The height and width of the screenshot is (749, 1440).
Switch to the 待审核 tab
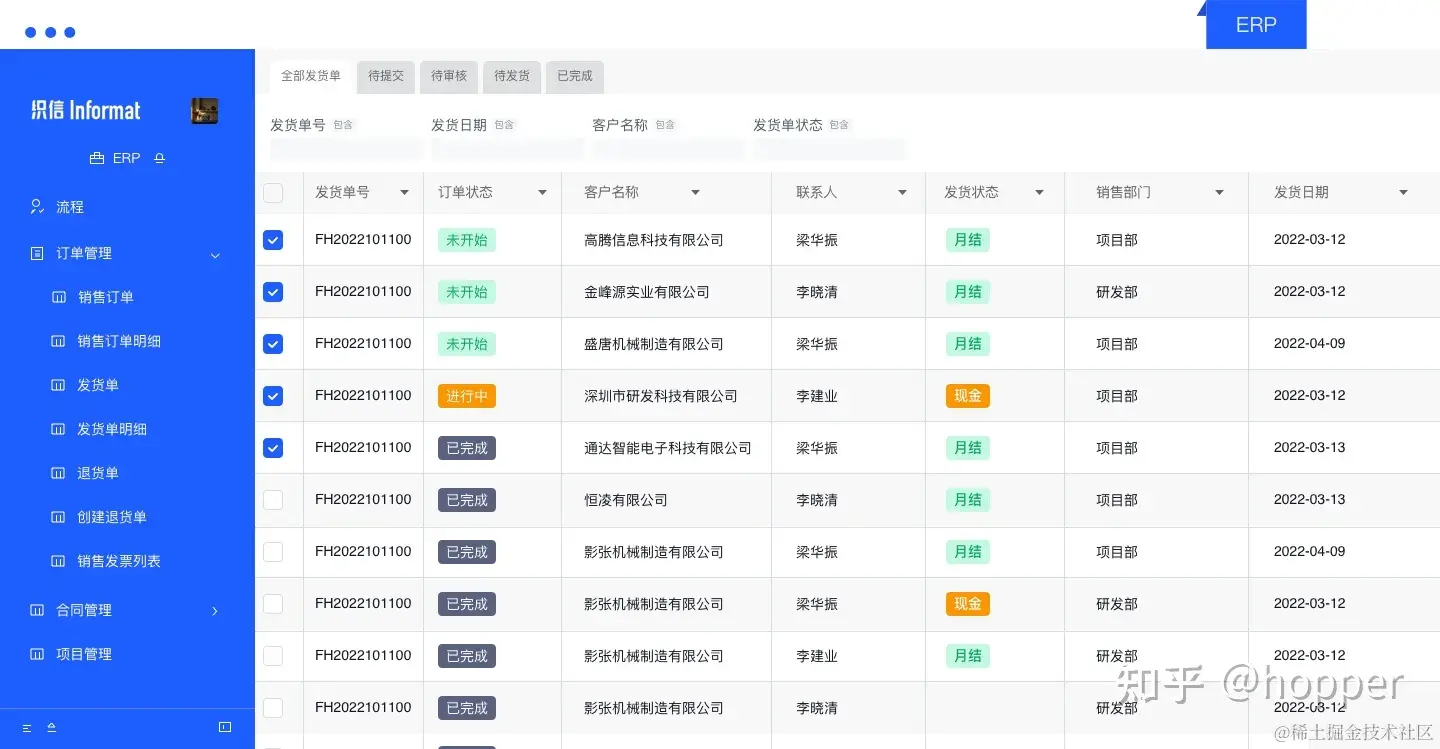click(x=449, y=77)
